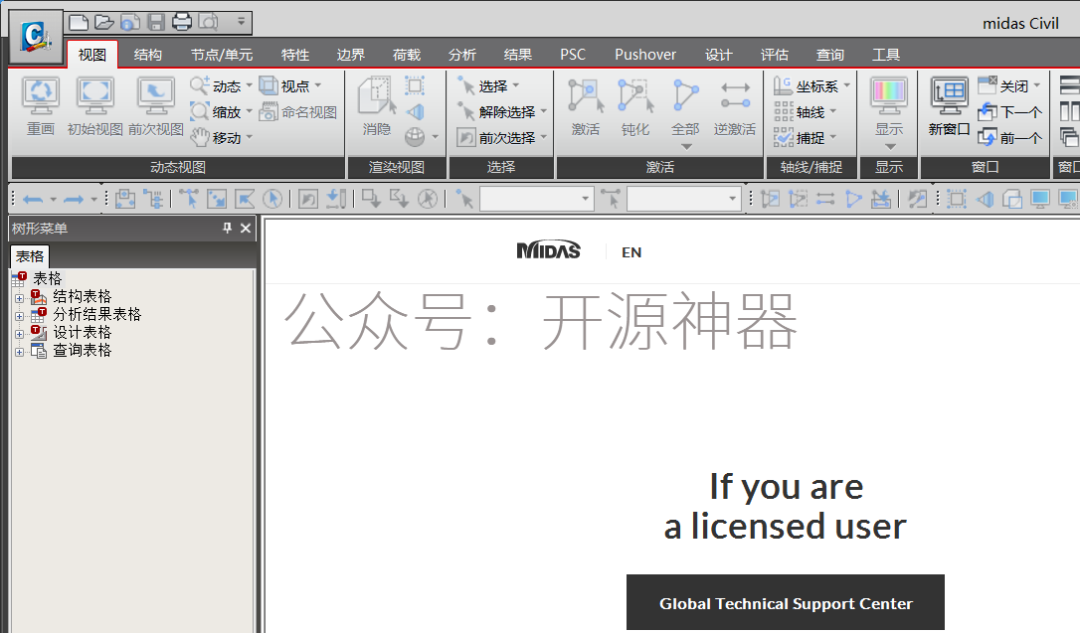This screenshot has height=633, width=1080.
Task: Click the 命名视图 (Named View) button
Action: pyautogui.click(x=298, y=112)
